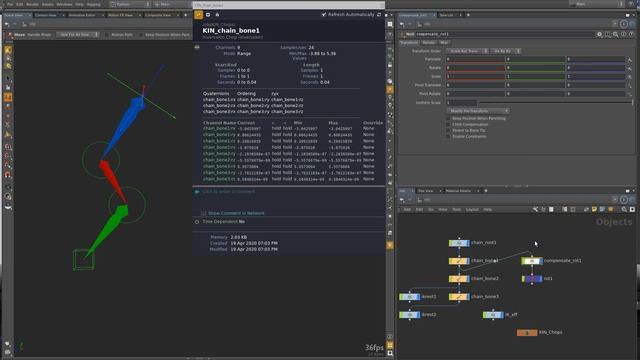Select the KIN_Chops node
This screenshot has height=360, width=640.
[x=527, y=333]
